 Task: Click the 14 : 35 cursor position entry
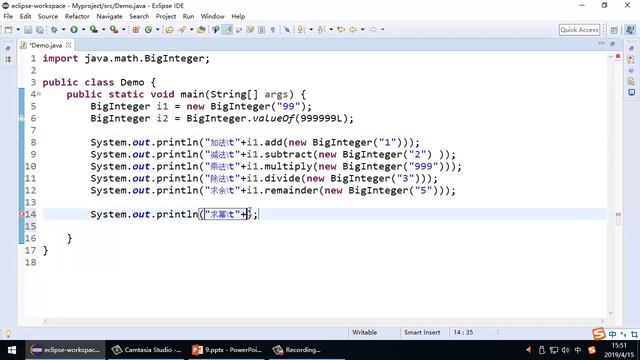pos(463,333)
